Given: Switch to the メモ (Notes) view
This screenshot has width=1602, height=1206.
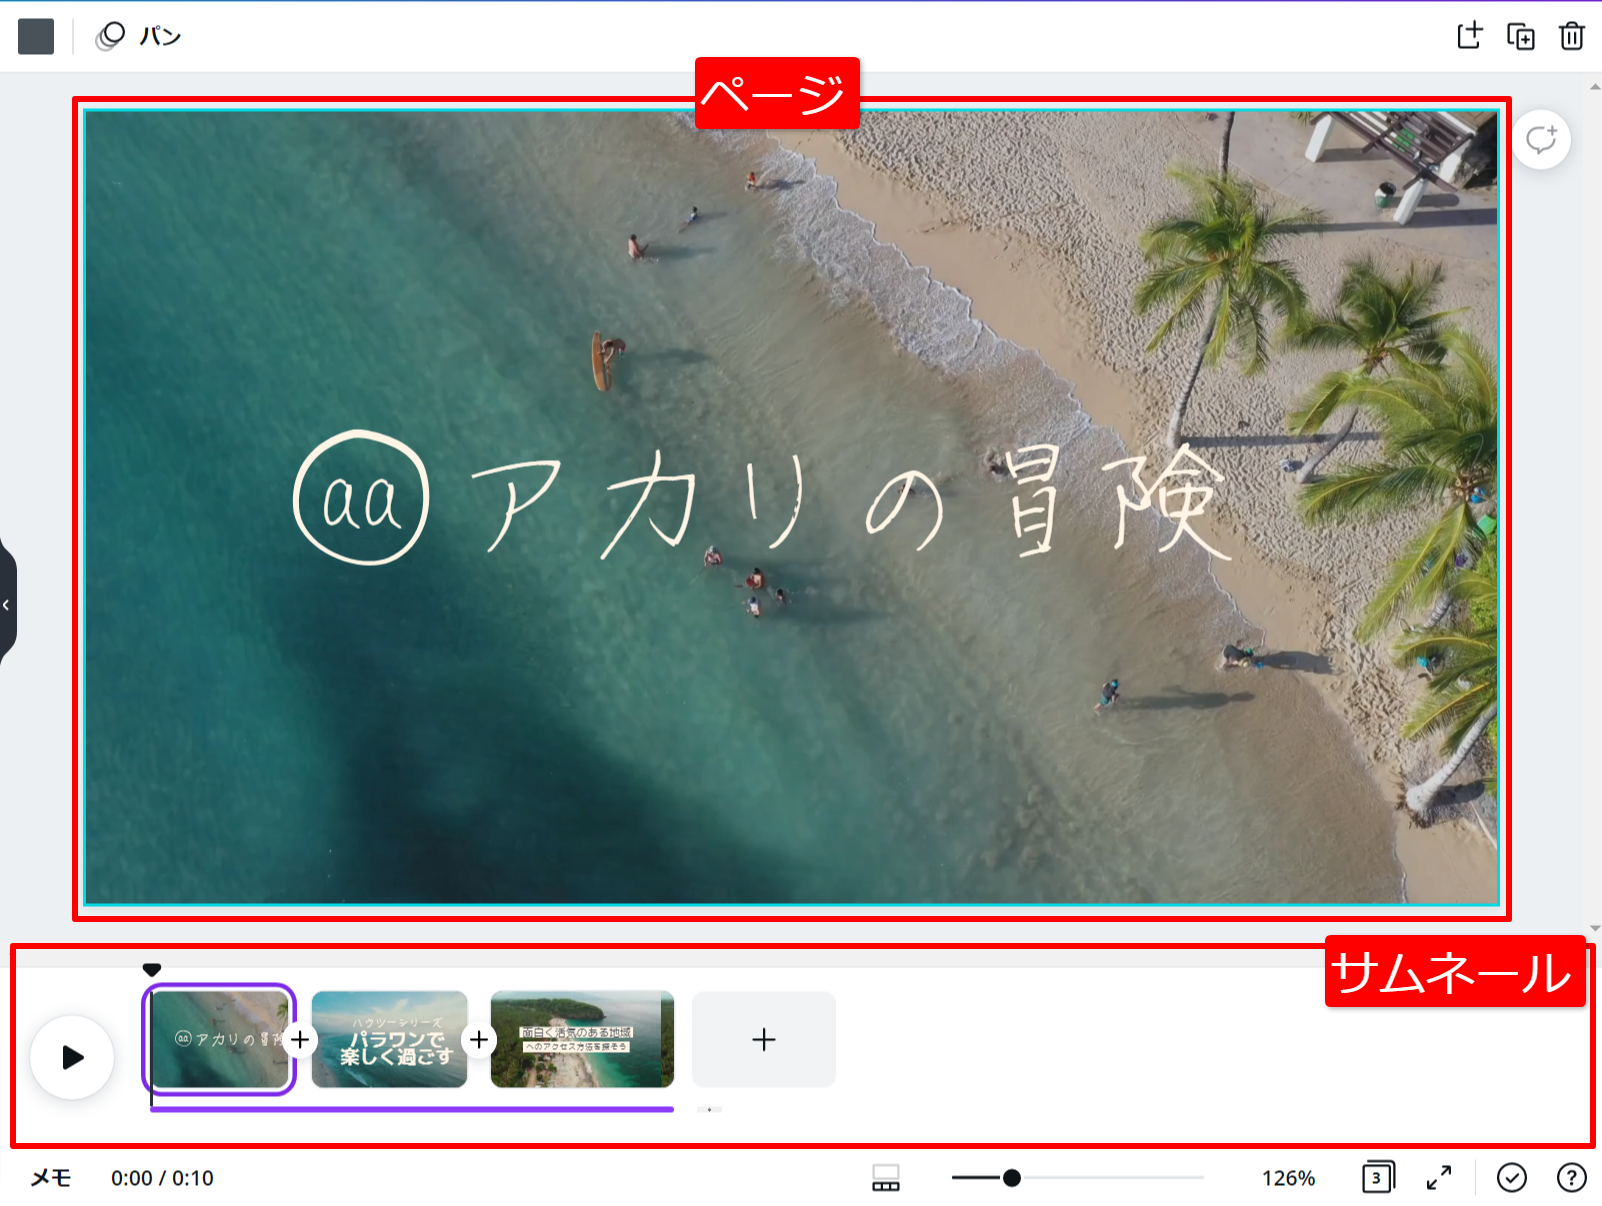Looking at the screenshot, I should coord(52,1177).
